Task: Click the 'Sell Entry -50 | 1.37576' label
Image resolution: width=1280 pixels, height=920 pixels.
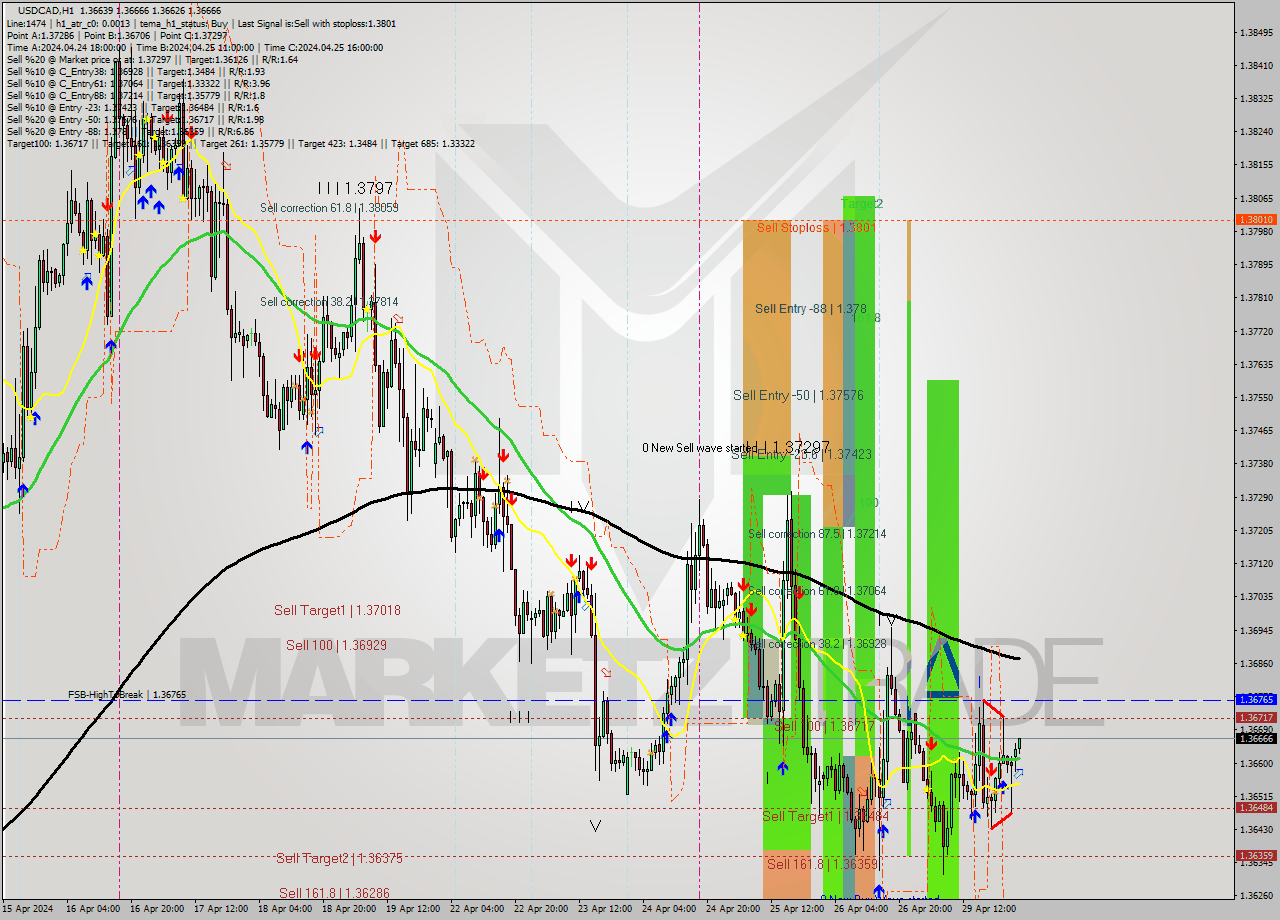Action: pyautogui.click(x=798, y=395)
